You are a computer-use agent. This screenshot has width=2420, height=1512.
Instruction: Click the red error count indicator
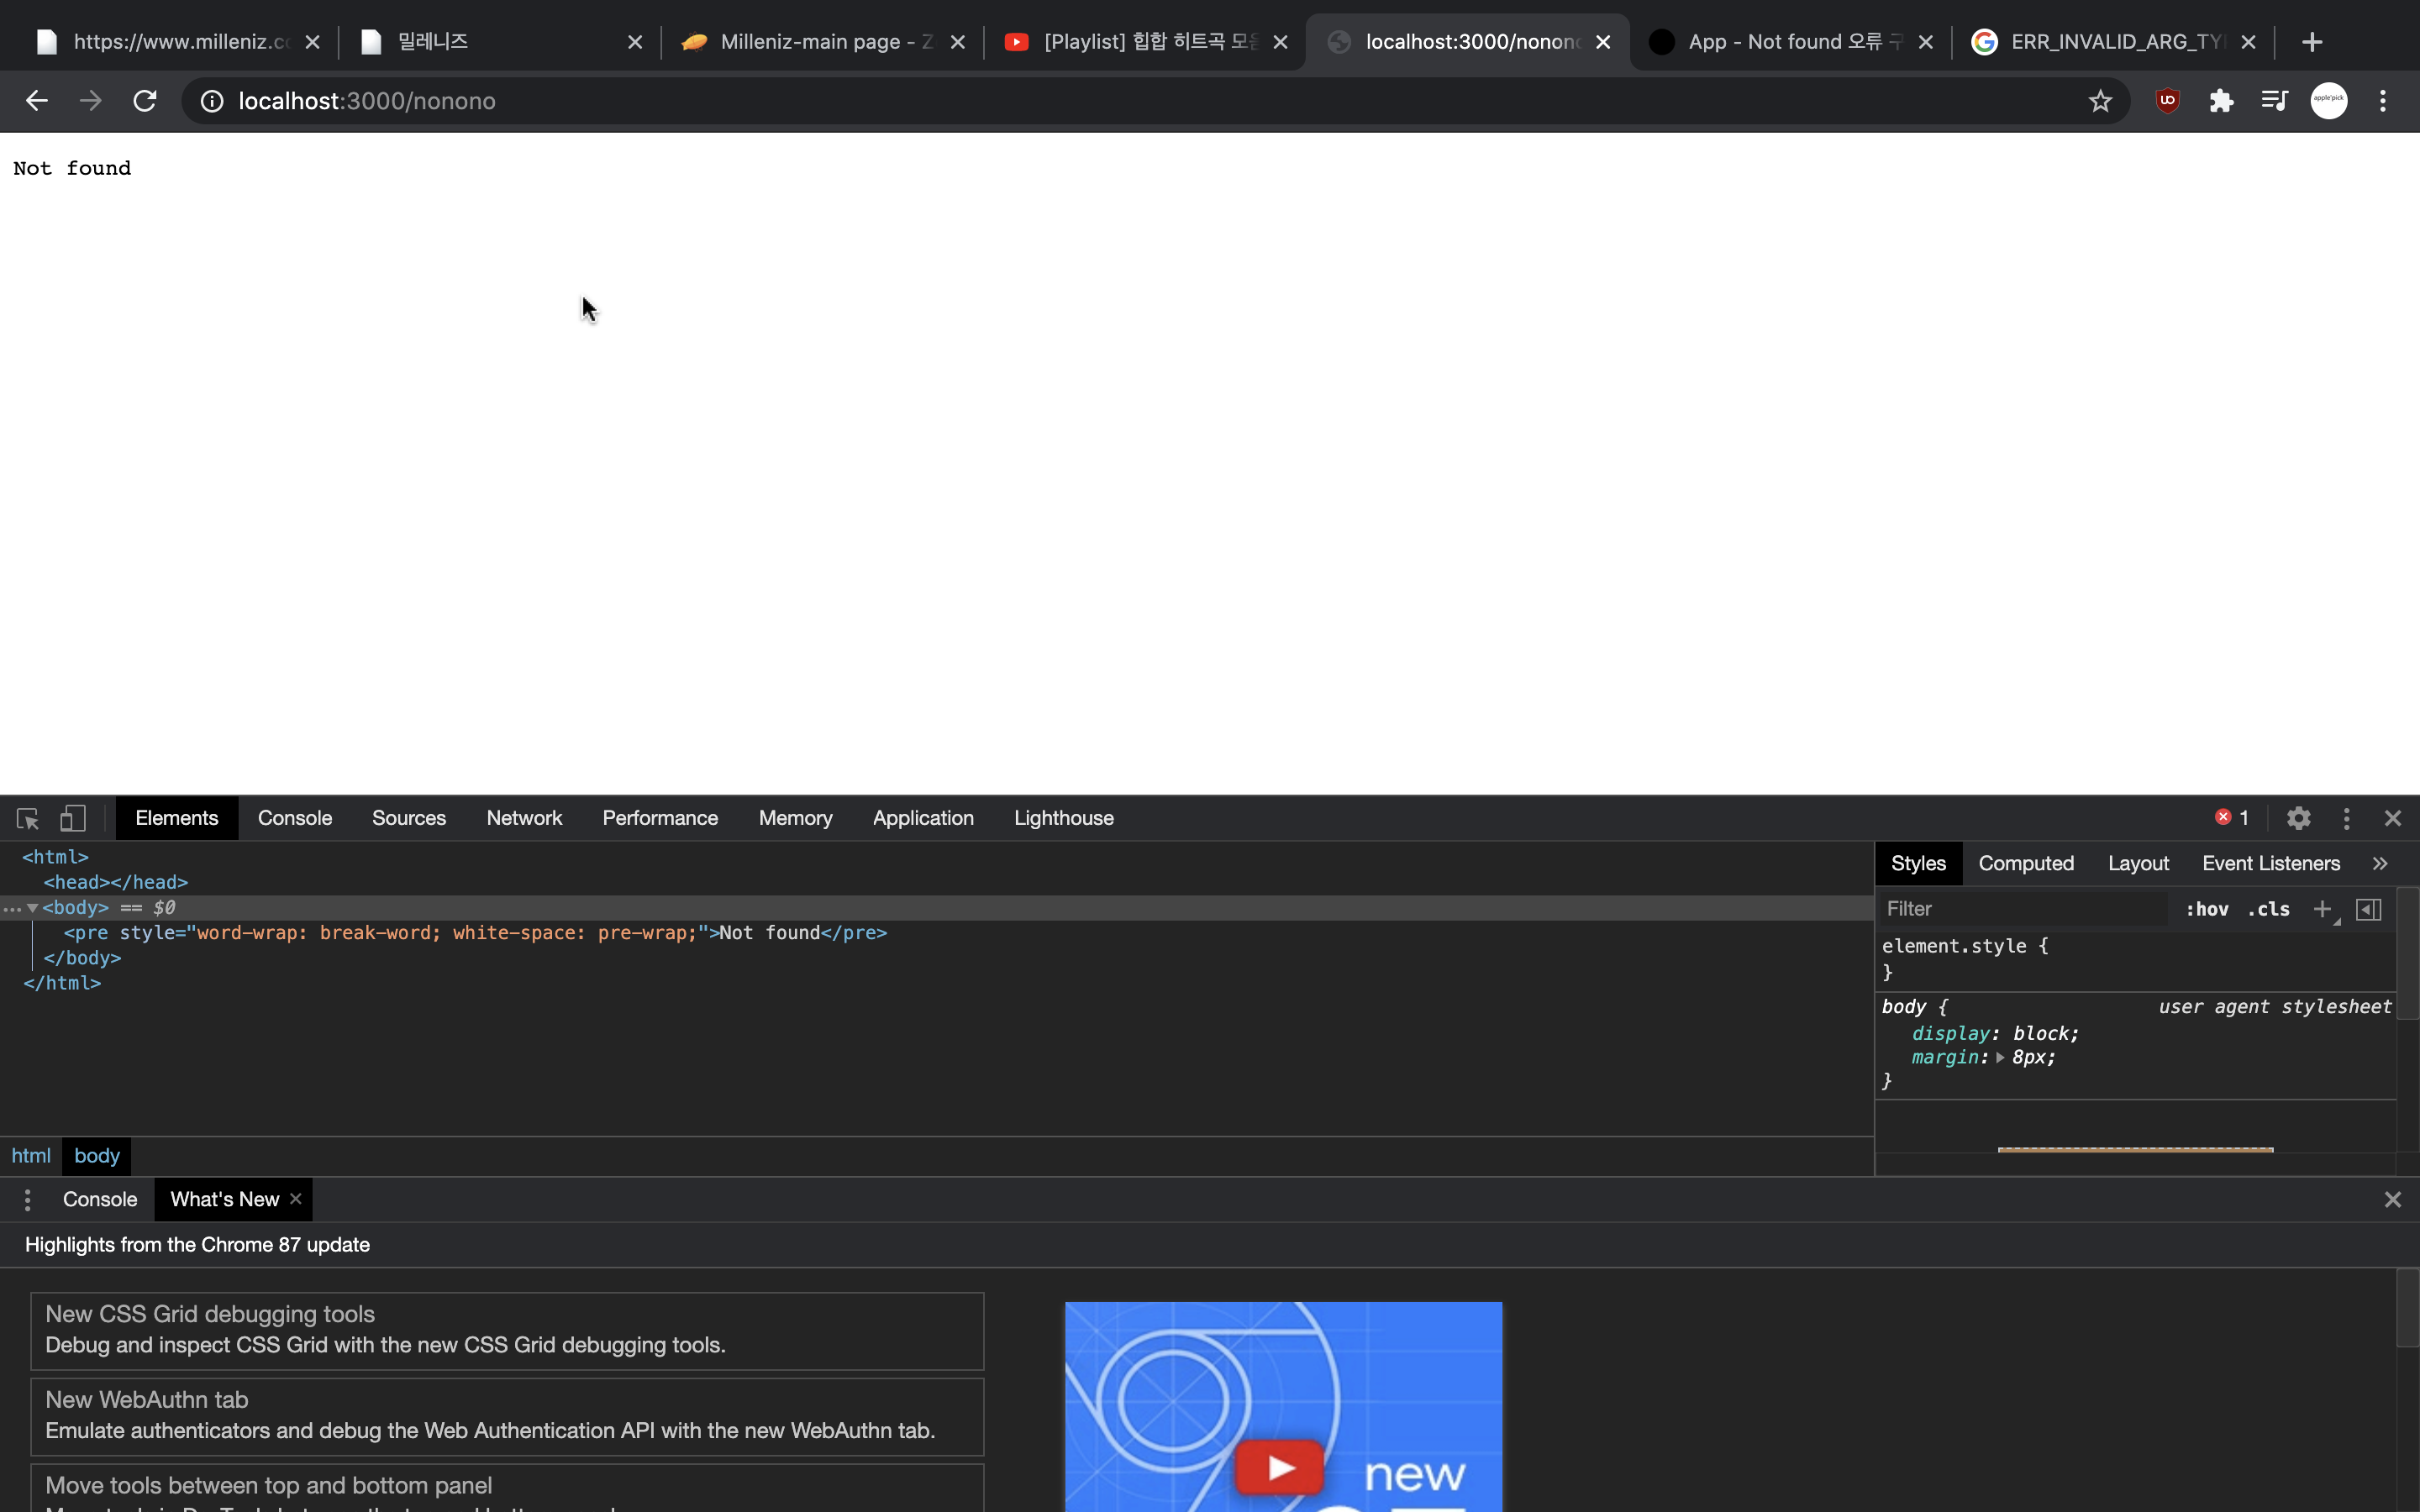pyautogui.click(x=2231, y=818)
